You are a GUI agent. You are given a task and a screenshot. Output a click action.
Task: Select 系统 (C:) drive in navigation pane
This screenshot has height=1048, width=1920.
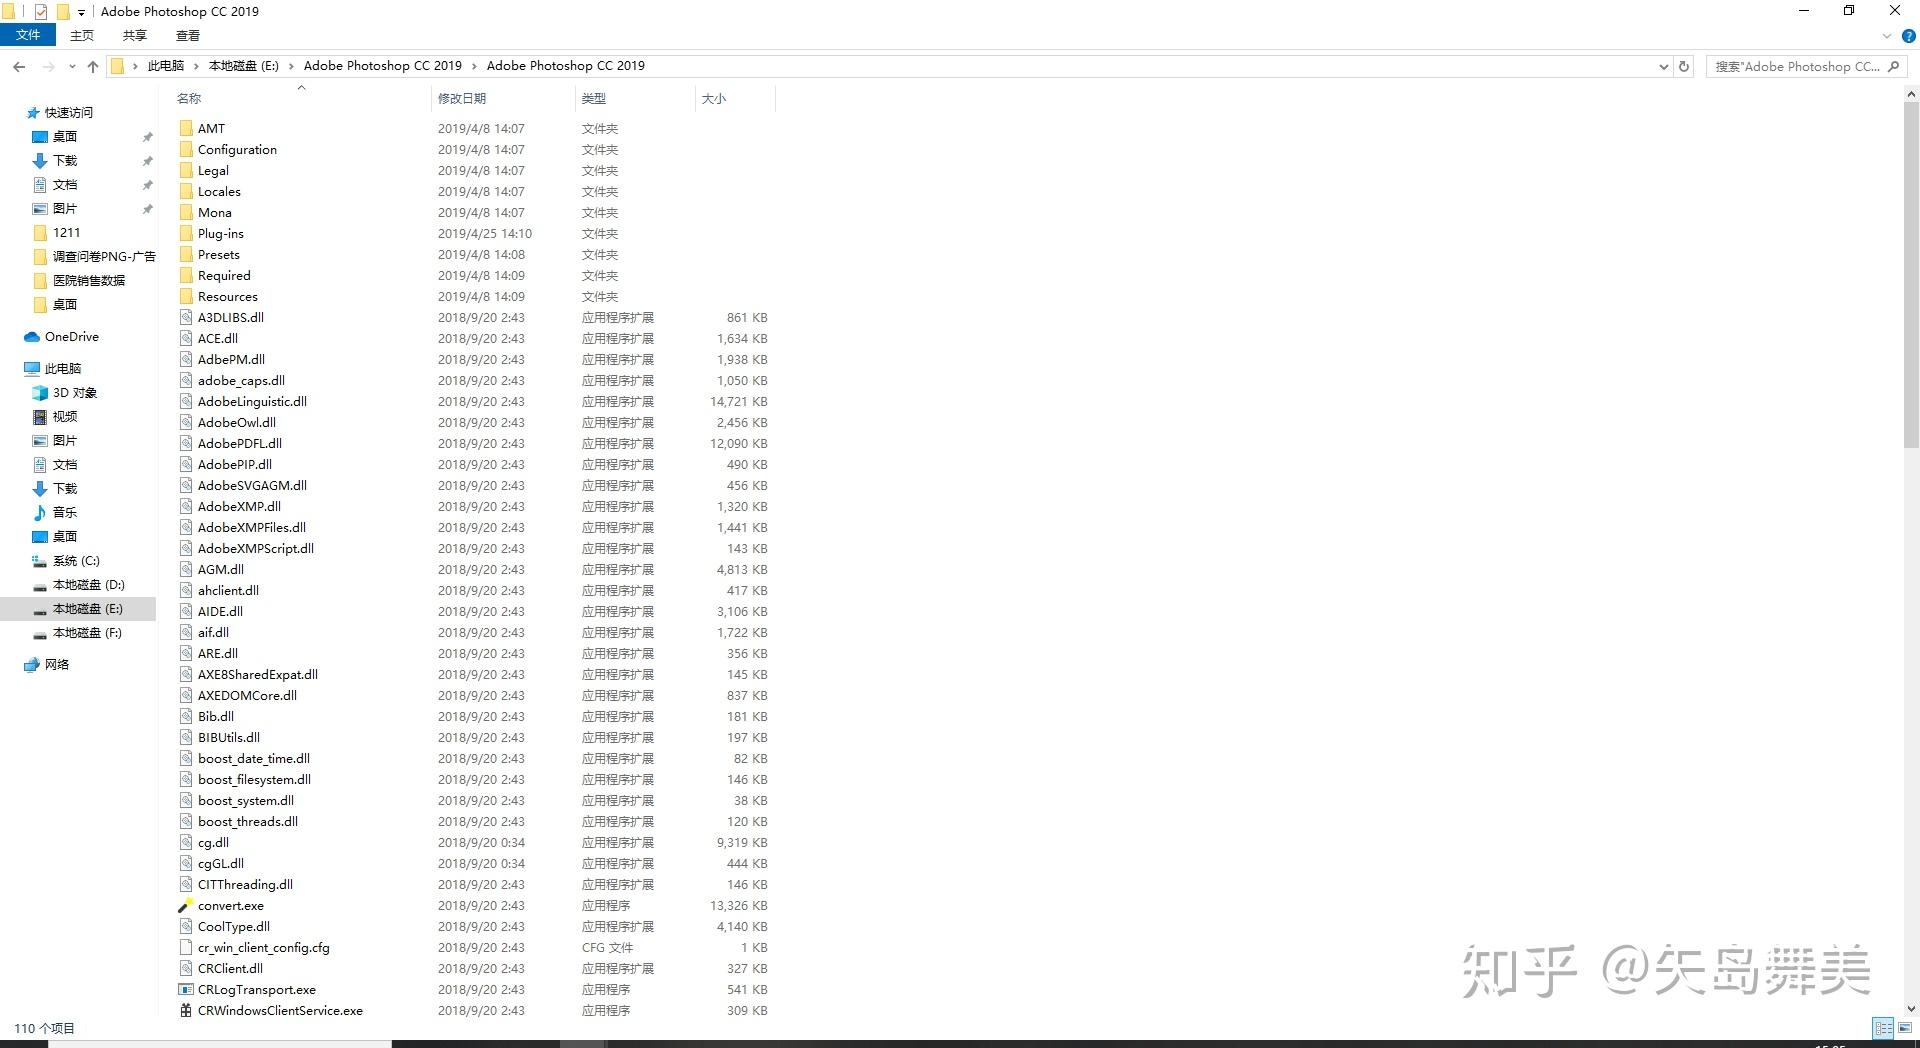tap(76, 561)
